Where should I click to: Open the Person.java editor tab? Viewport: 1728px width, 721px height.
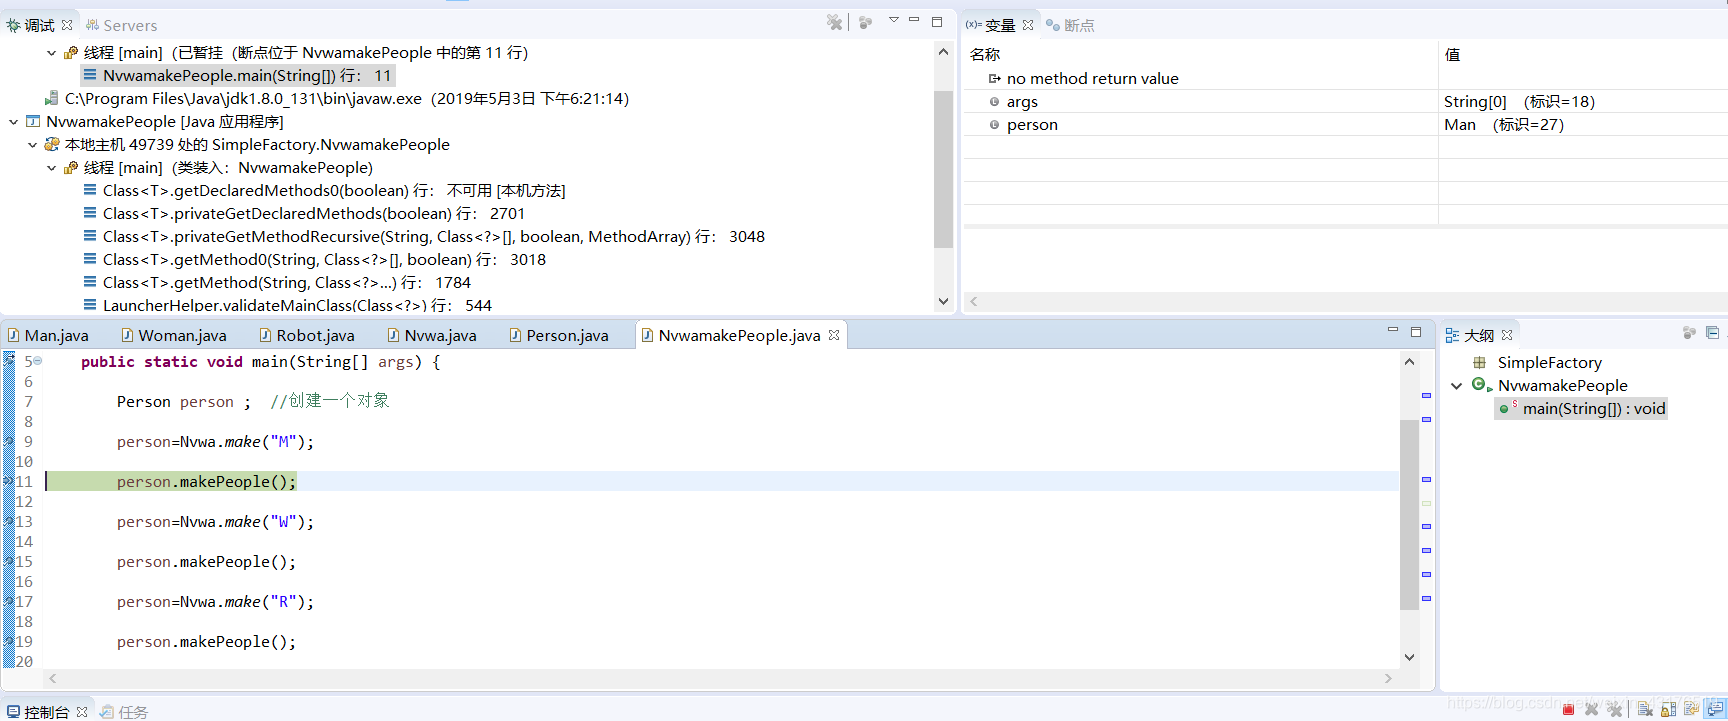coord(558,336)
